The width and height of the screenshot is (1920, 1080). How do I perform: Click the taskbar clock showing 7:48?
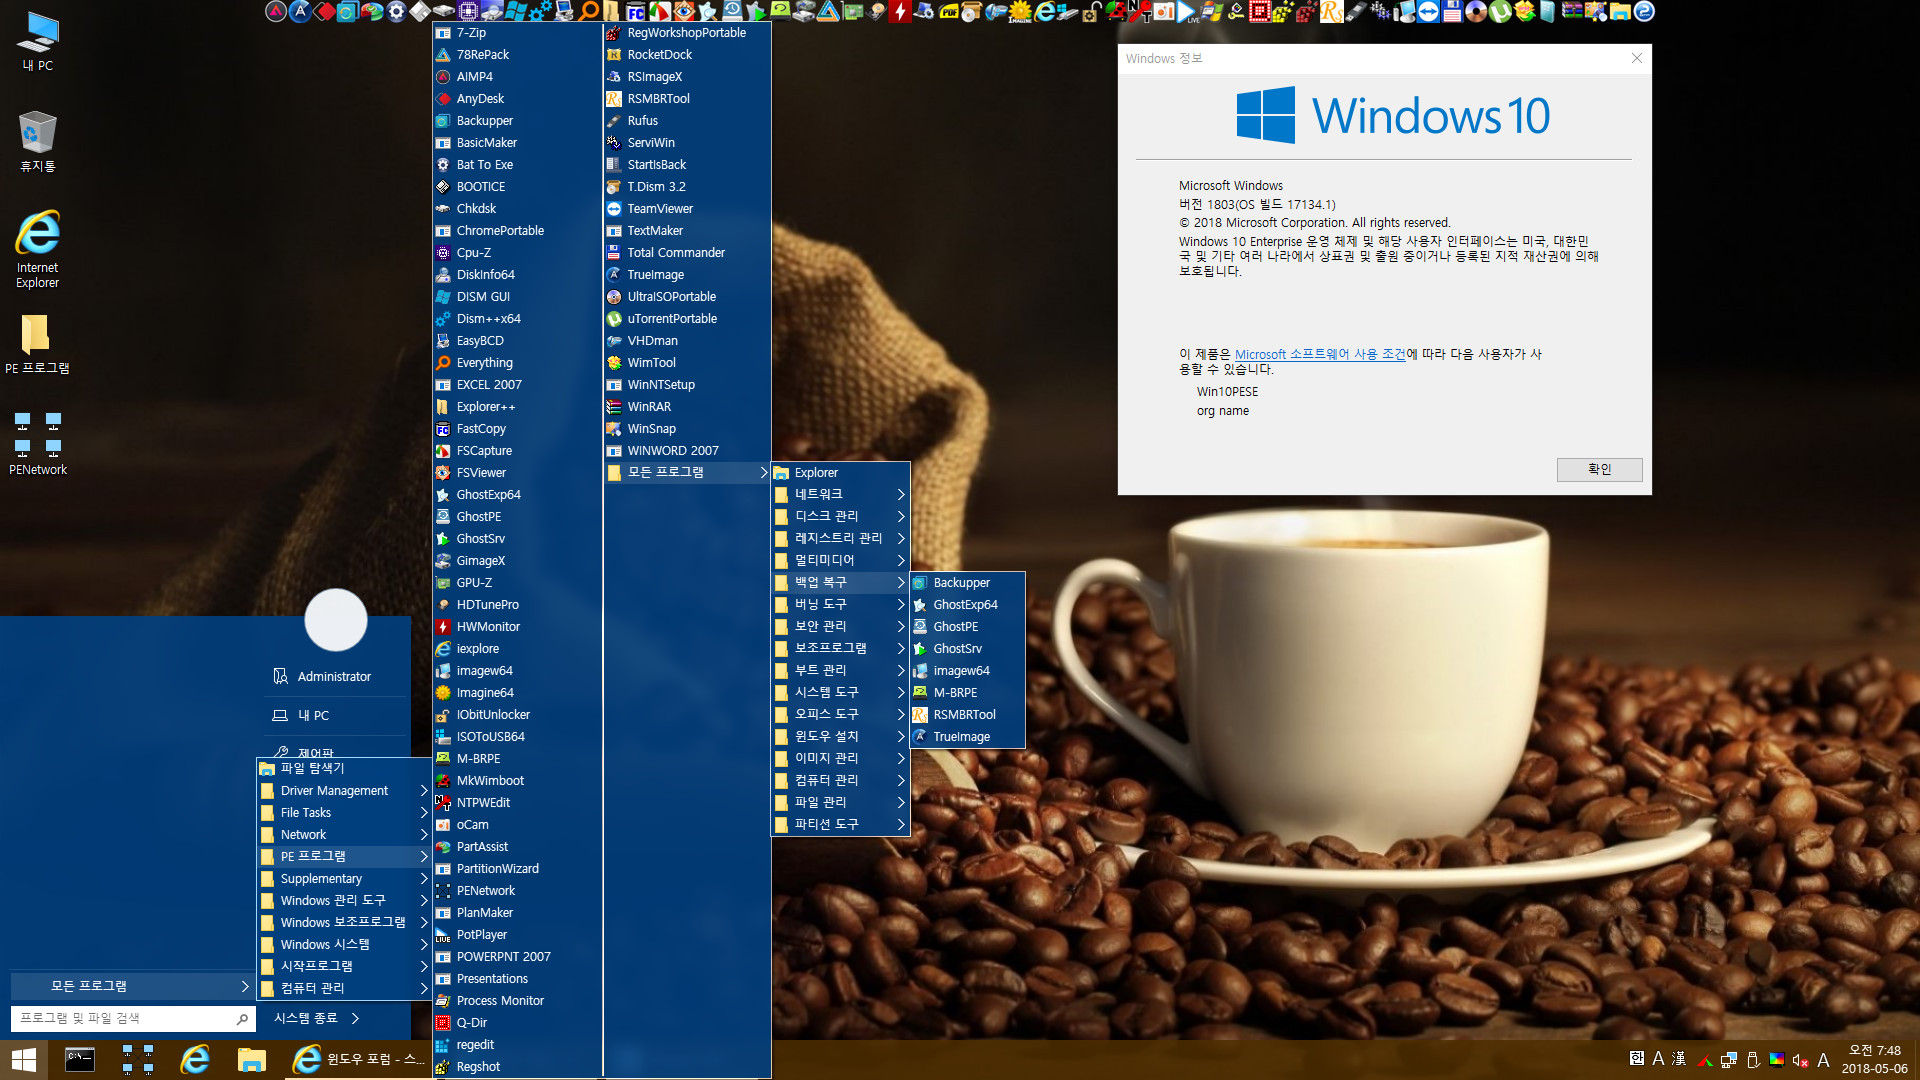click(1875, 1060)
